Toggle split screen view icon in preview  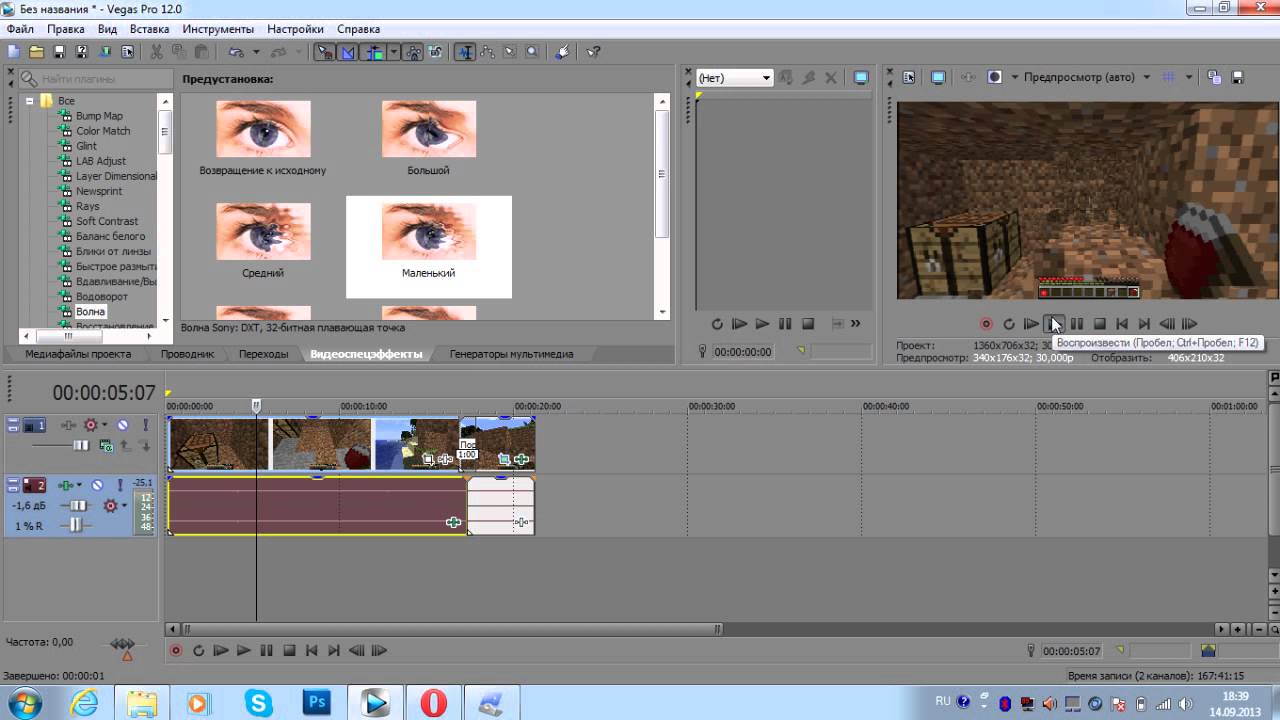click(x=995, y=77)
